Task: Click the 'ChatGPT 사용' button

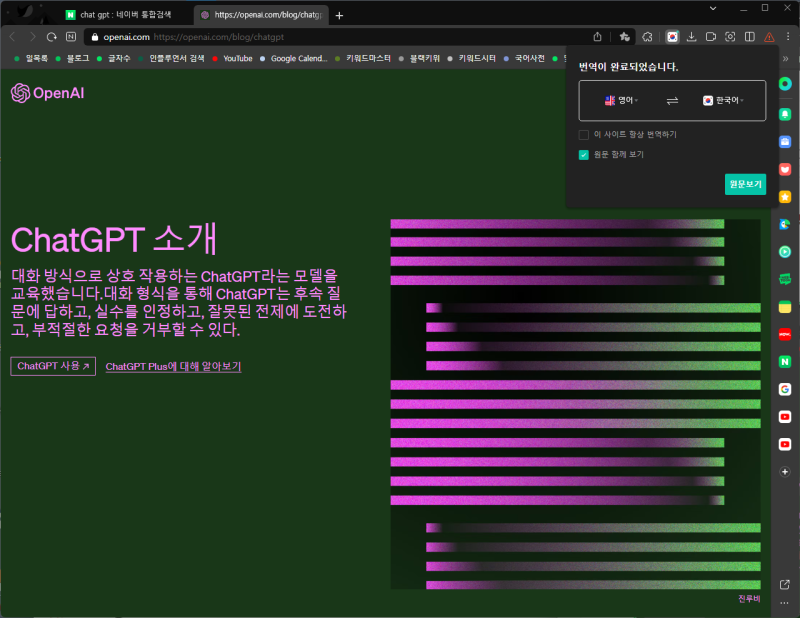Action: [51, 366]
